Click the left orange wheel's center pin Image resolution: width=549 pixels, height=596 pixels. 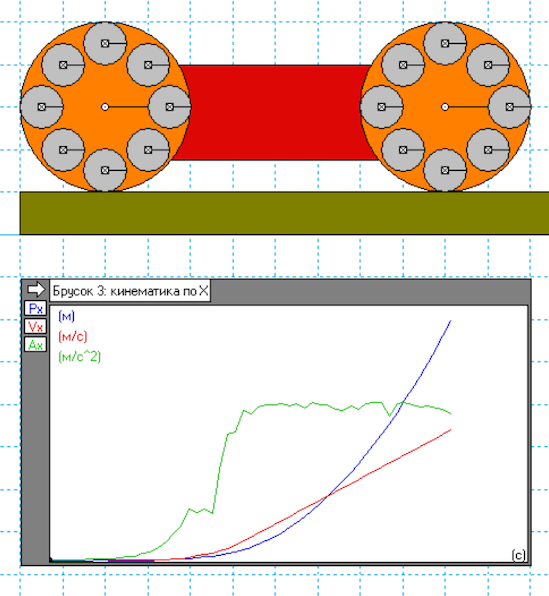pos(105,107)
